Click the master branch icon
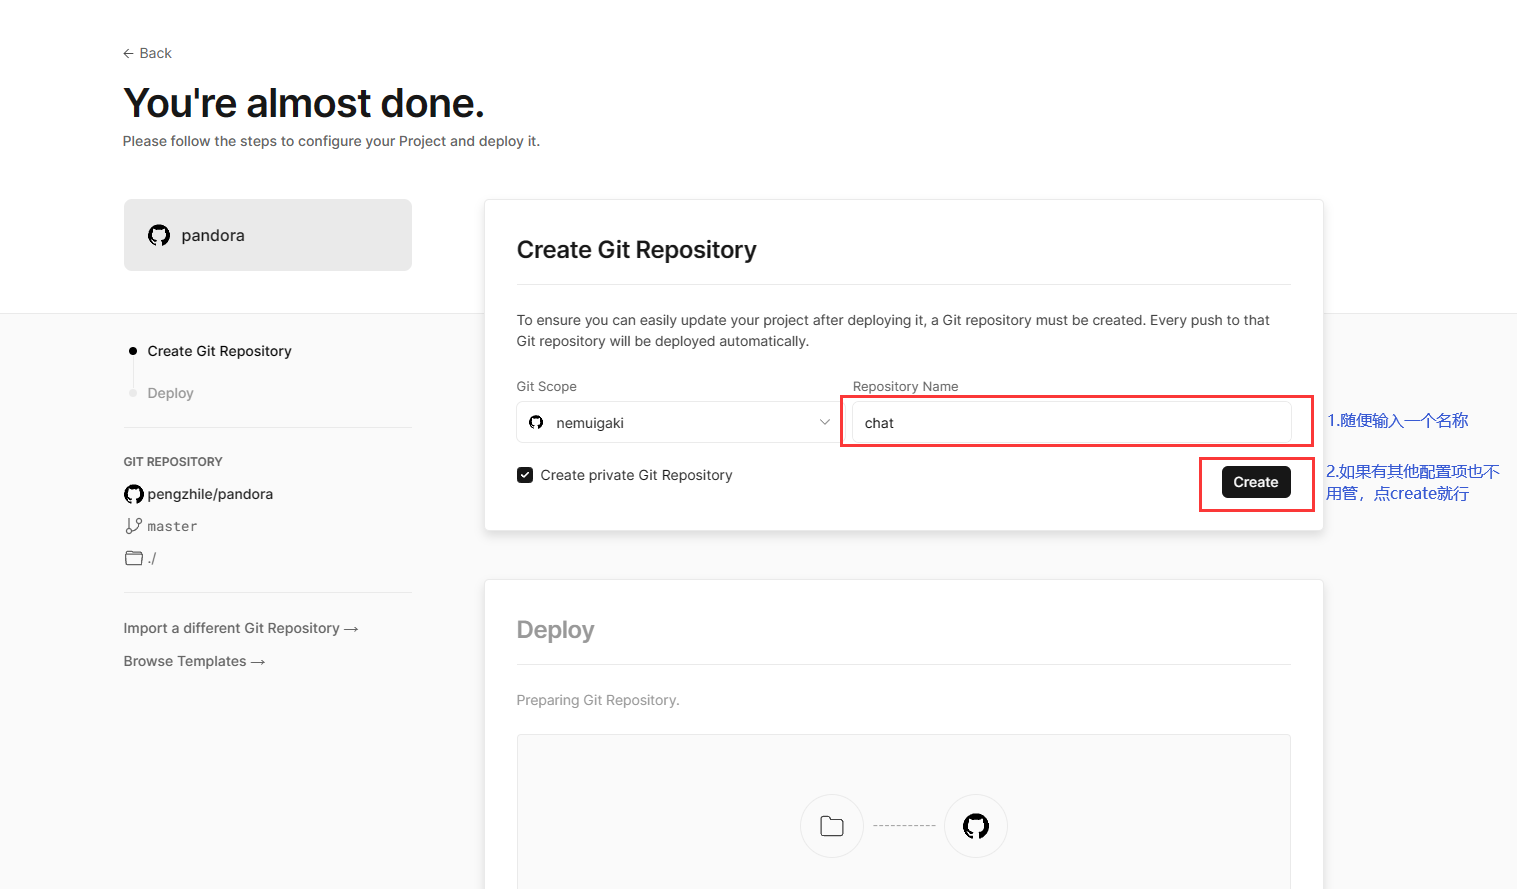Image resolution: width=1517 pixels, height=889 pixels. click(133, 526)
